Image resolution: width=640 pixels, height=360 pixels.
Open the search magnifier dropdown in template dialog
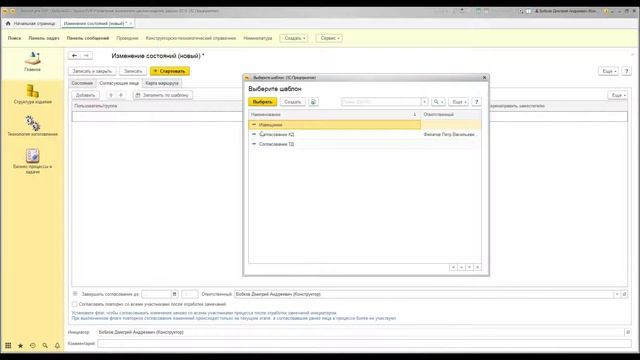pos(438,102)
